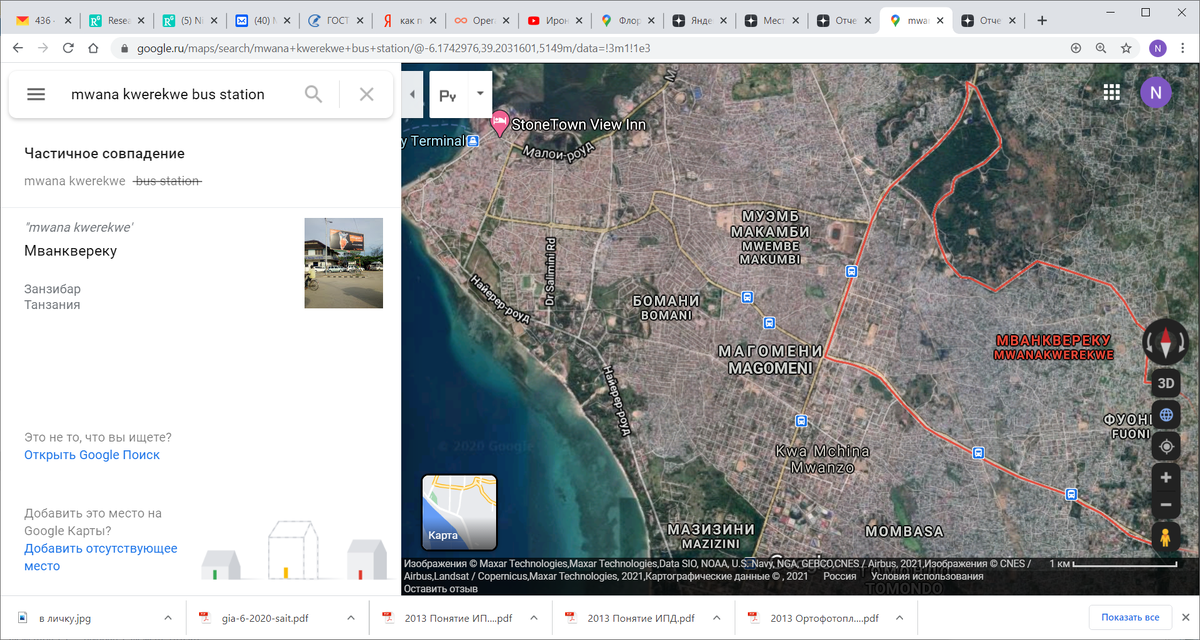Click the search magnifier icon
1200x640 pixels.
(313, 94)
